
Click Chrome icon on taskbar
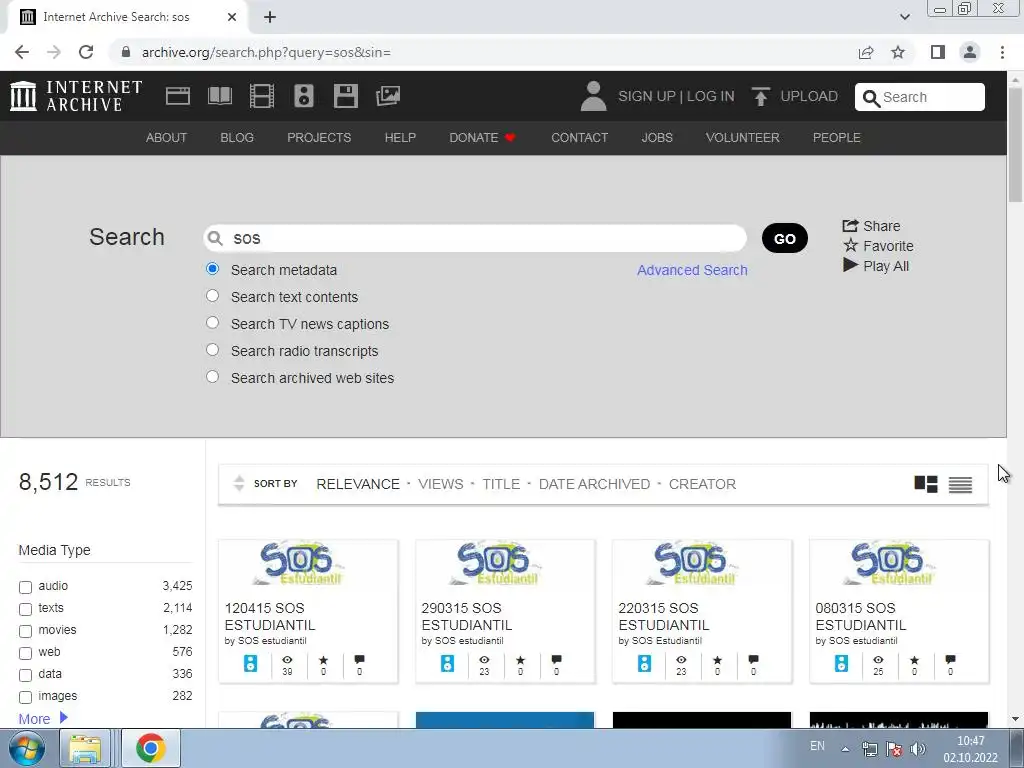click(x=150, y=748)
